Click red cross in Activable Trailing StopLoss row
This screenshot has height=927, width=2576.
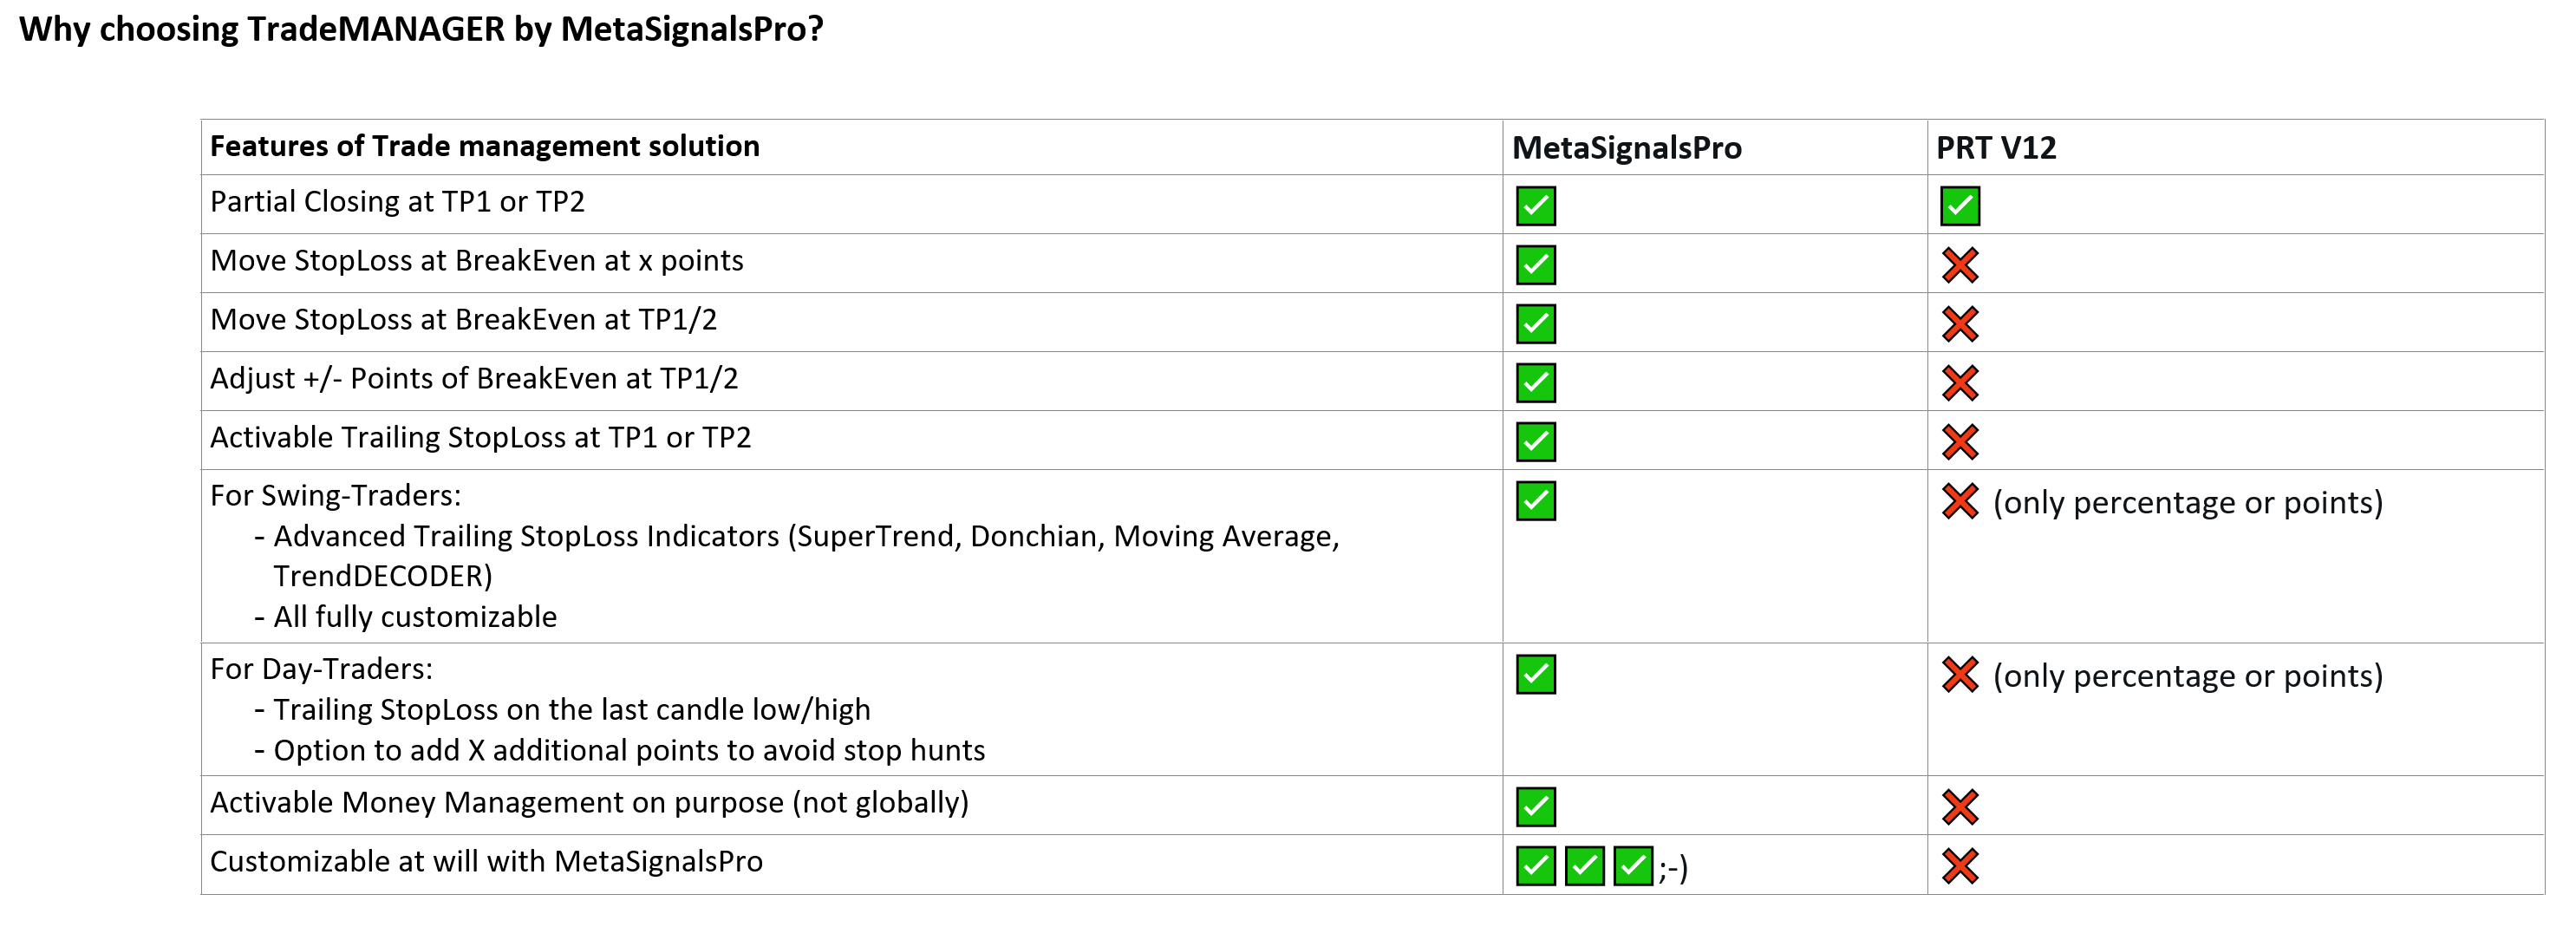pos(1959,442)
